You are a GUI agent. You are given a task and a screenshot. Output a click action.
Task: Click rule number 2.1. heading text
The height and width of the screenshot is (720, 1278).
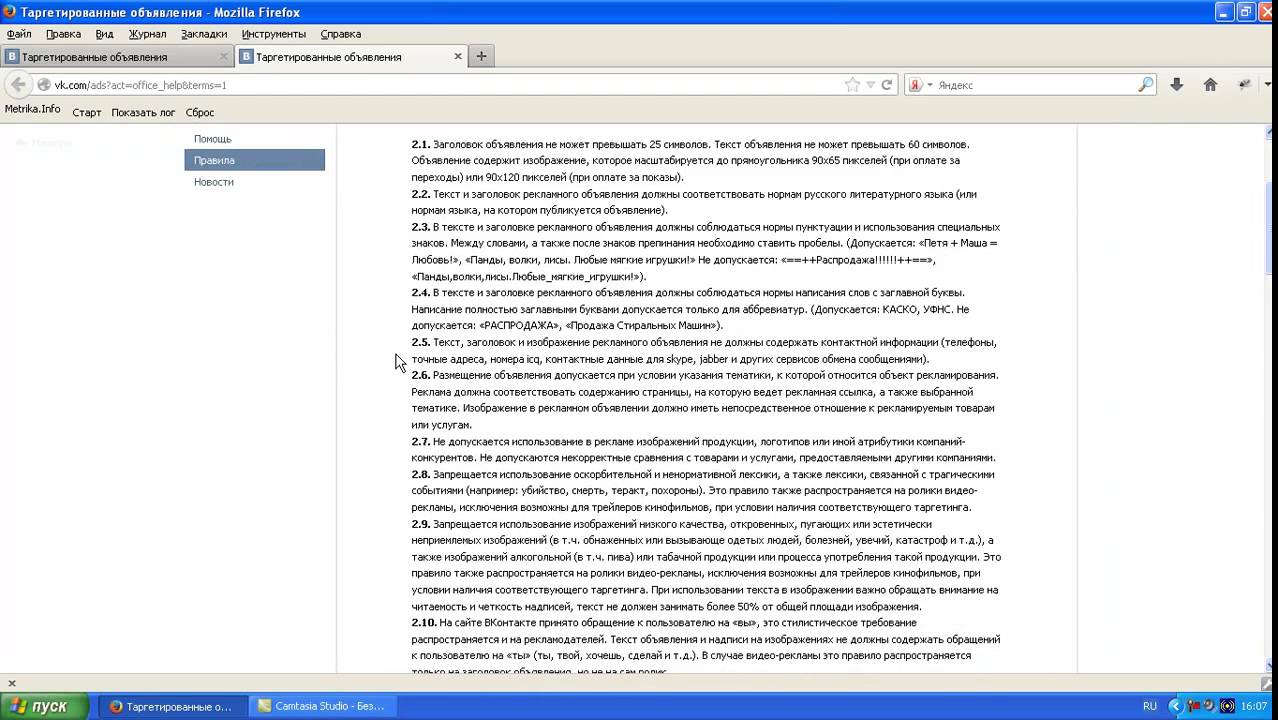click(420, 144)
